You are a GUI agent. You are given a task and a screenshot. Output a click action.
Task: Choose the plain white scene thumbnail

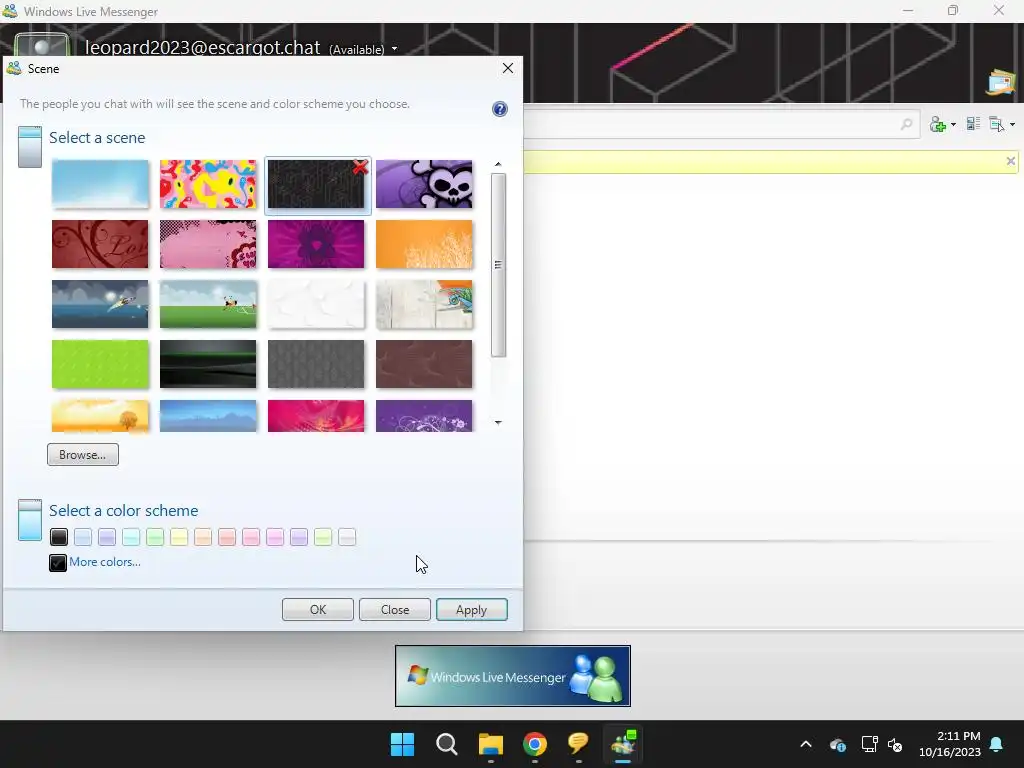pos(316,304)
